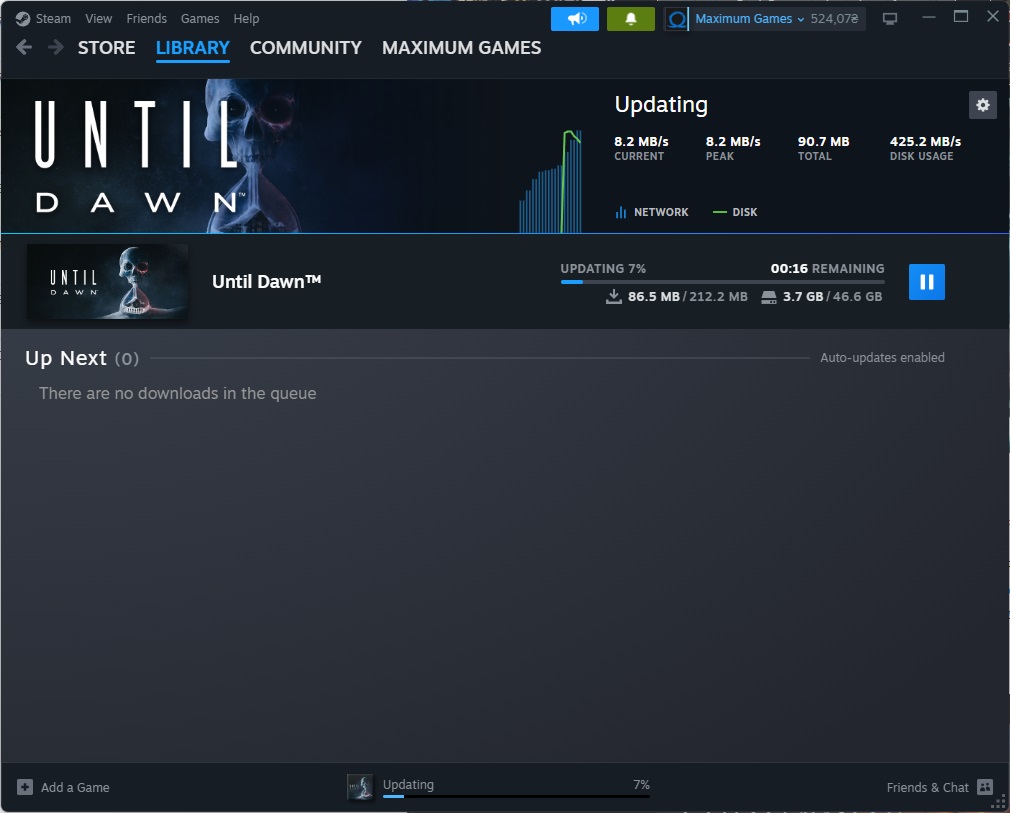Click the Steam logo icon
This screenshot has width=1010, height=813.
pos(23,19)
